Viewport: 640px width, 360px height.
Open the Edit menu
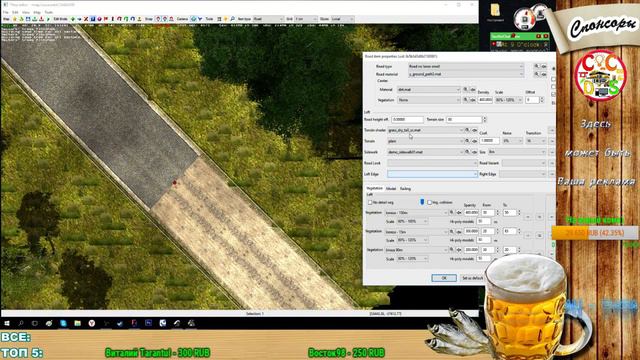coord(15,12)
